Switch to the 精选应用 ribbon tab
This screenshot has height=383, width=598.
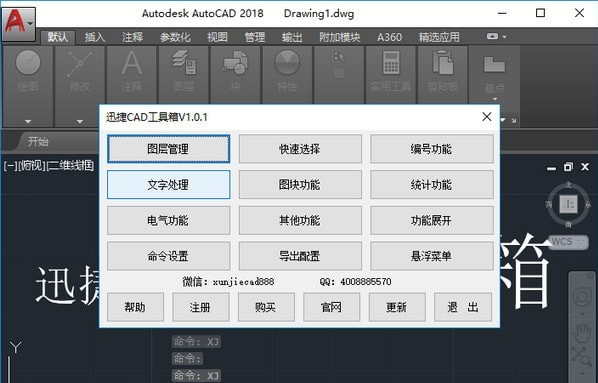(x=439, y=37)
